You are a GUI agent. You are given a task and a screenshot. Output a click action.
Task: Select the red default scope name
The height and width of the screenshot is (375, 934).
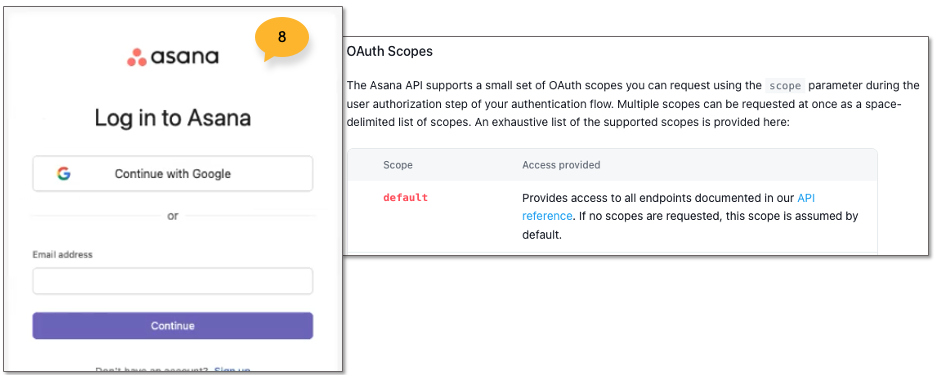coord(406,198)
